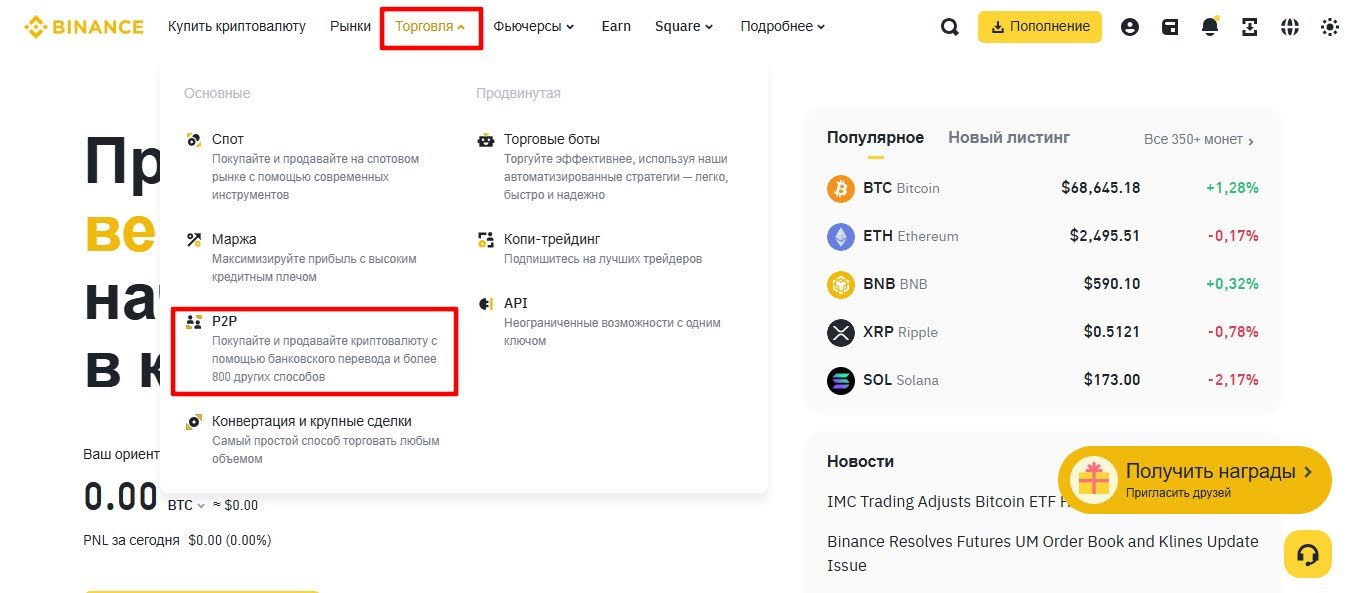Open the Рынки menu item

point(350,27)
